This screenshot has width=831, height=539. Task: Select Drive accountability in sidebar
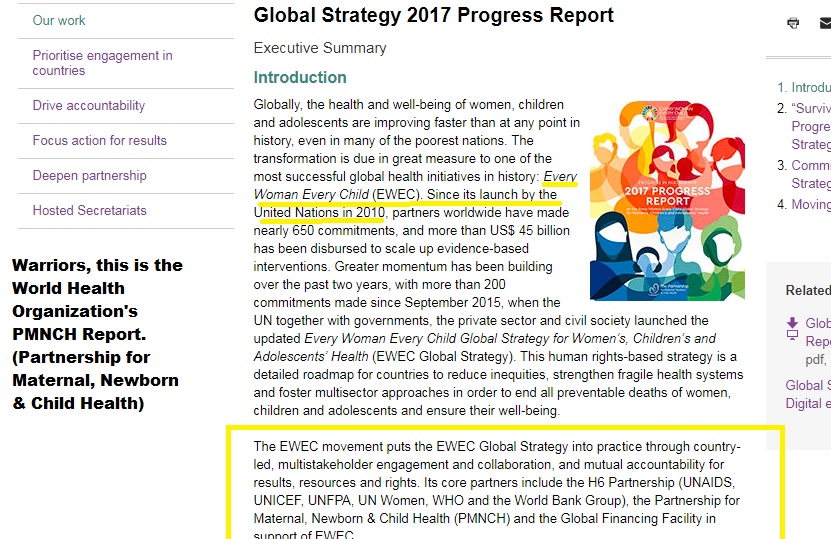pyautogui.click(x=89, y=105)
